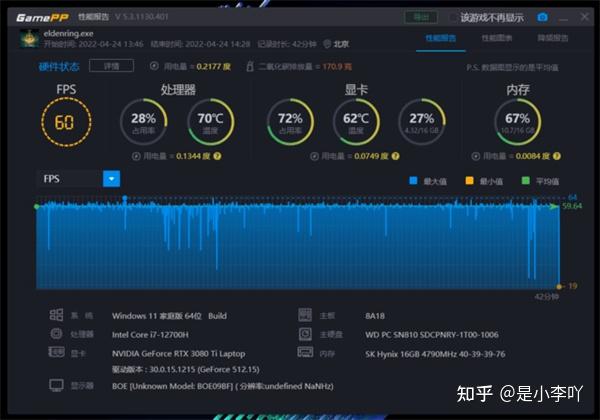Viewport: 600px width, 420px height.
Task: Click the eldenring.exe process name
Action: 68,34
